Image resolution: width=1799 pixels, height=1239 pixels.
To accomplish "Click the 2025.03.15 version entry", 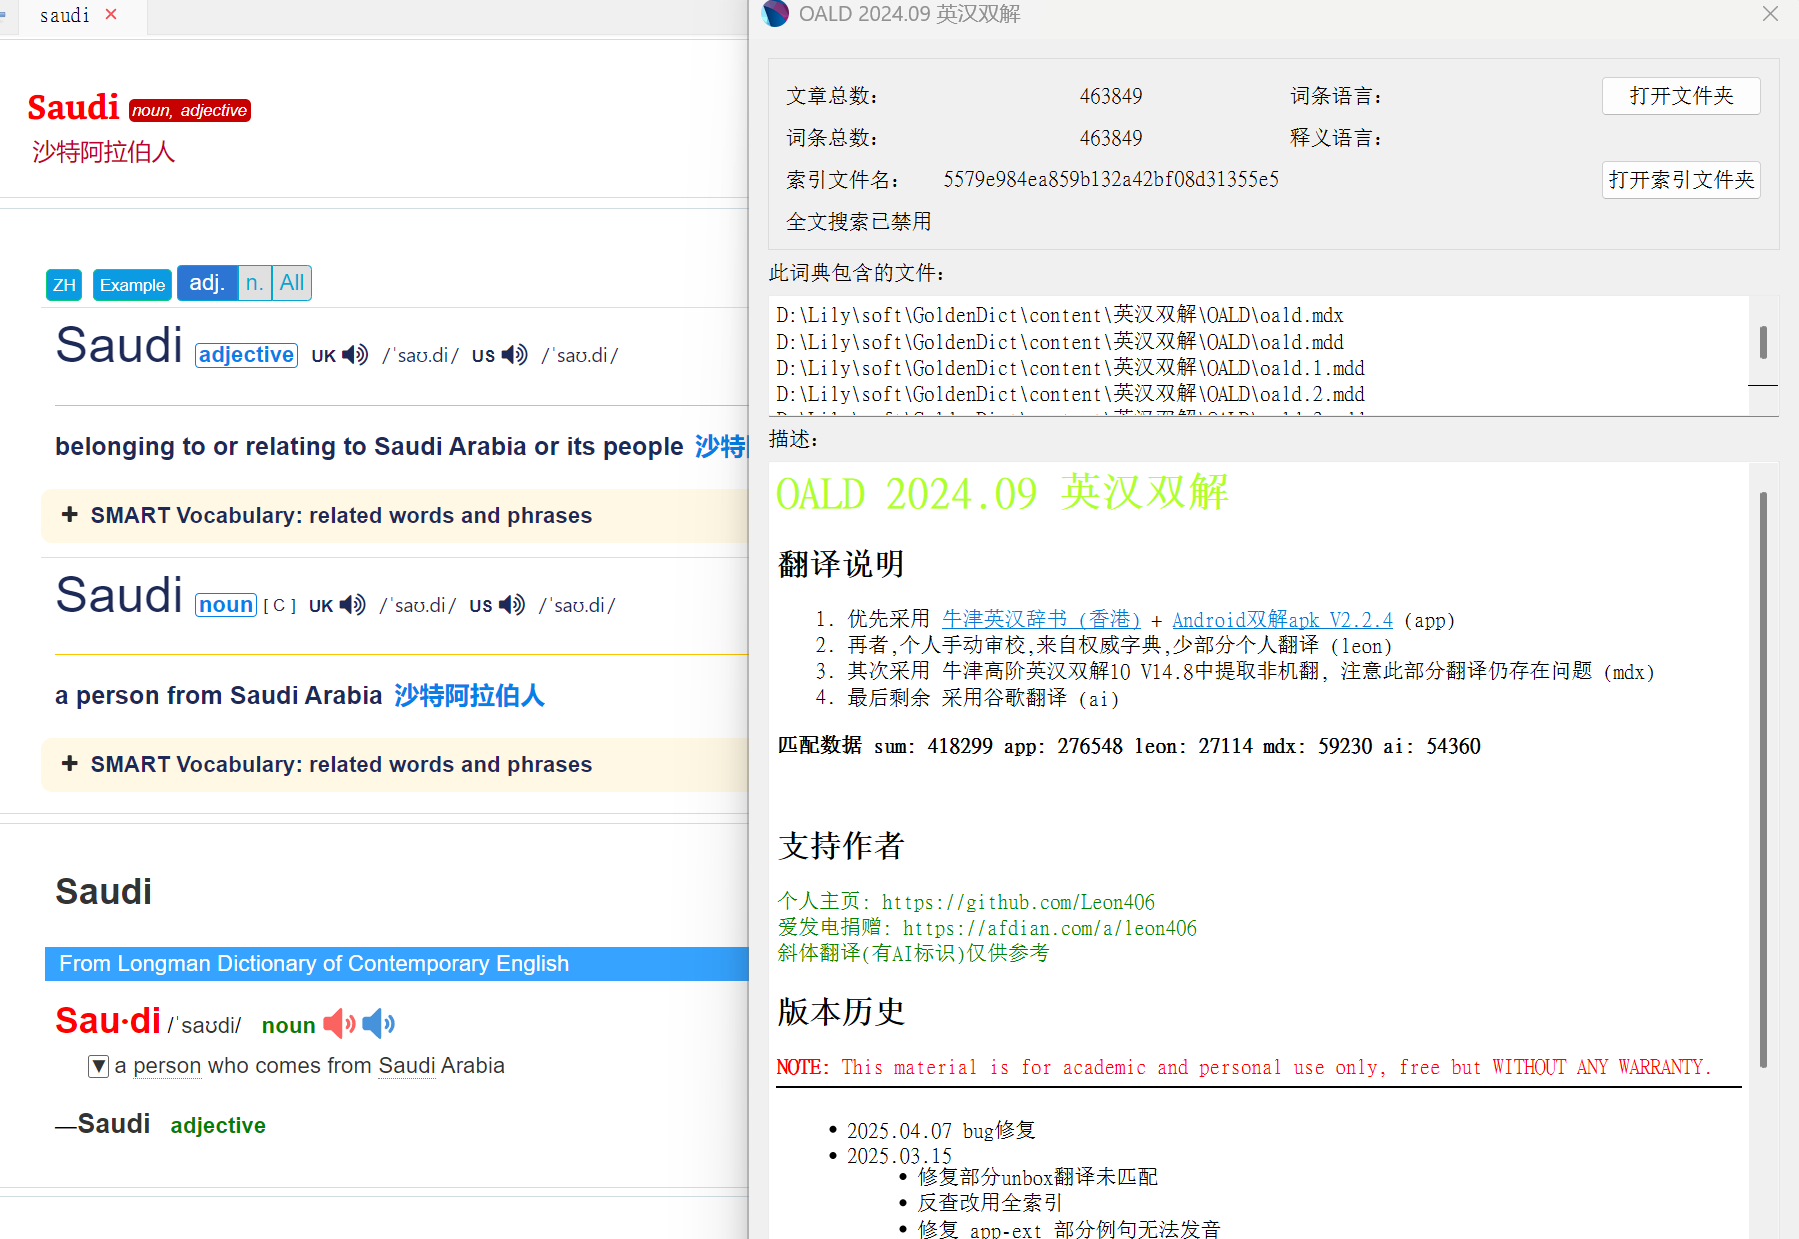I will [x=899, y=1156].
